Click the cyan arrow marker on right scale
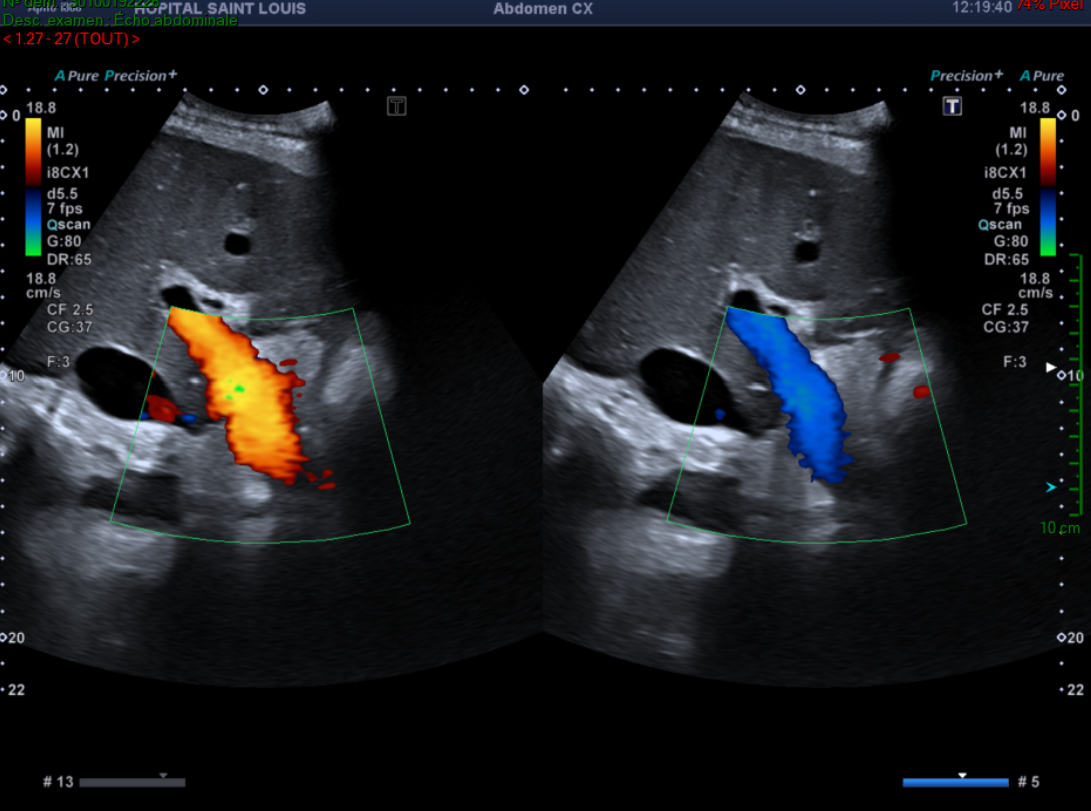1091x811 pixels. point(1050,487)
